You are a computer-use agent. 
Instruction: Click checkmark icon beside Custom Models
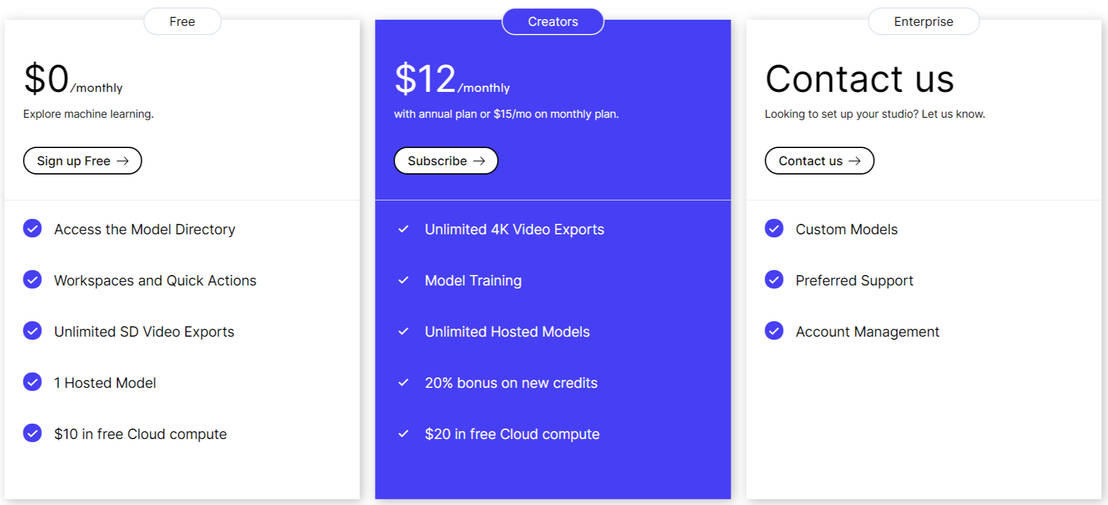(x=774, y=229)
